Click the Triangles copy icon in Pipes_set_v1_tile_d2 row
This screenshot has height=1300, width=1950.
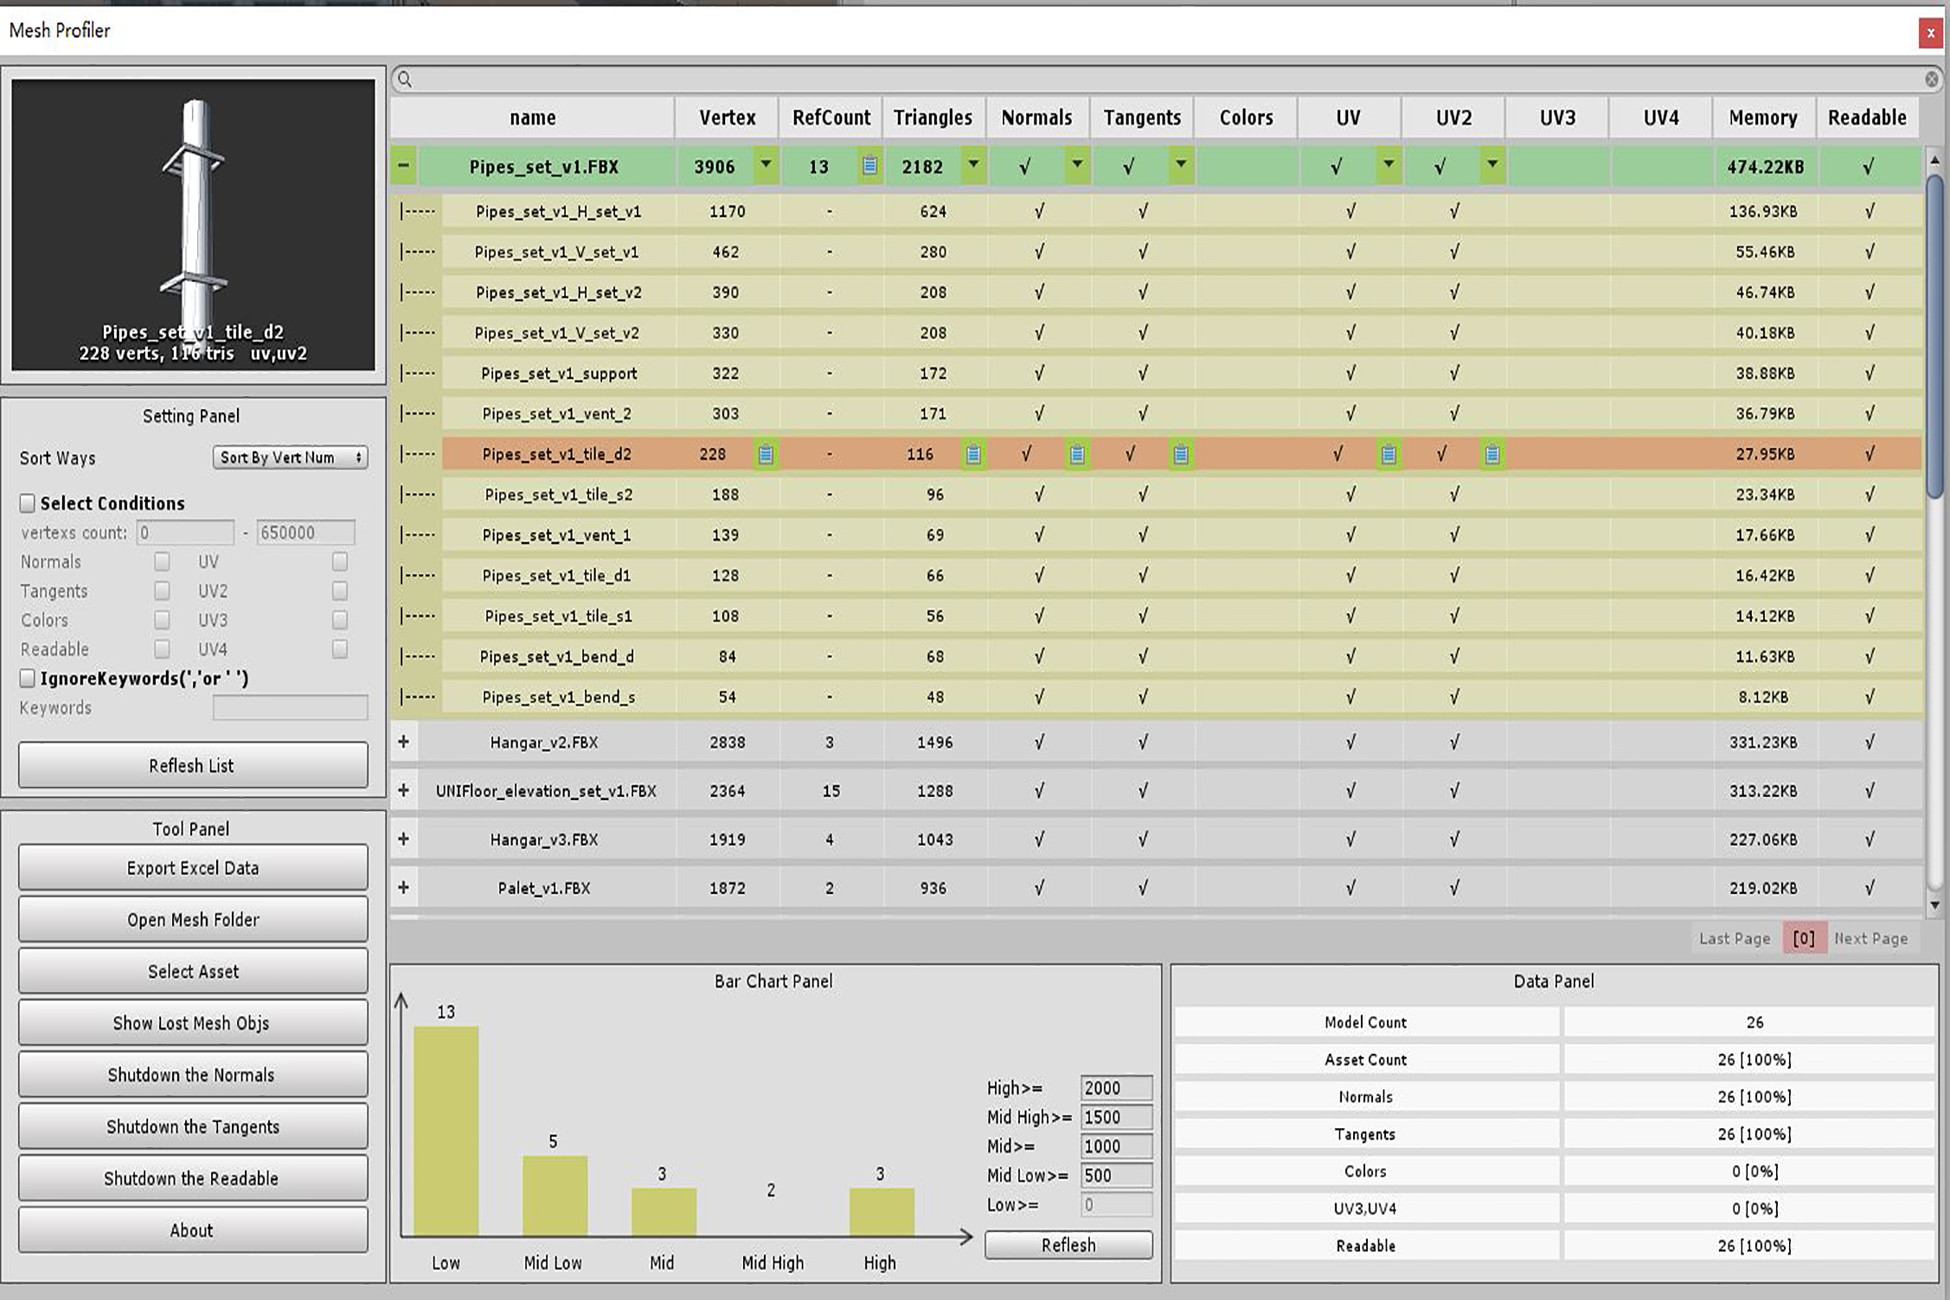click(x=973, y=455)
